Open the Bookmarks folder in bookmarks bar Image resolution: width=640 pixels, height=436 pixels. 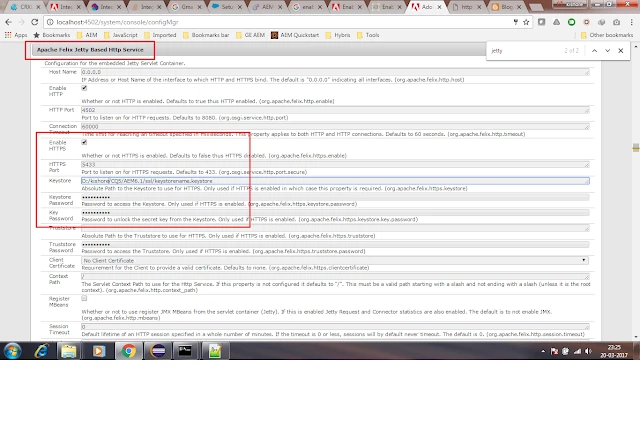52,35
